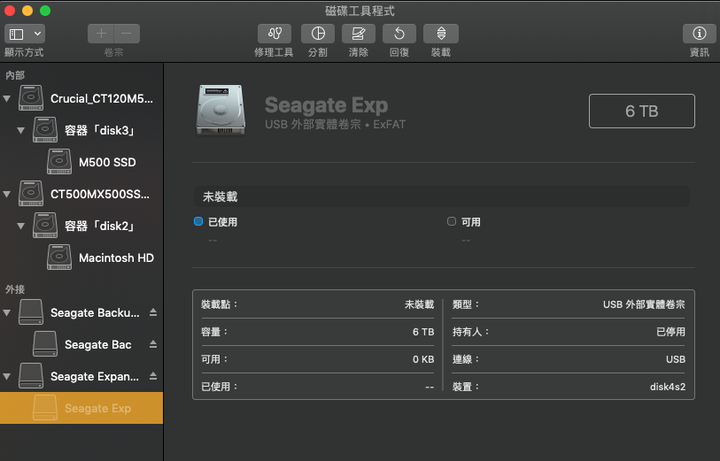Open the 顯示方式 view dropdown chevron

(38, 34)
